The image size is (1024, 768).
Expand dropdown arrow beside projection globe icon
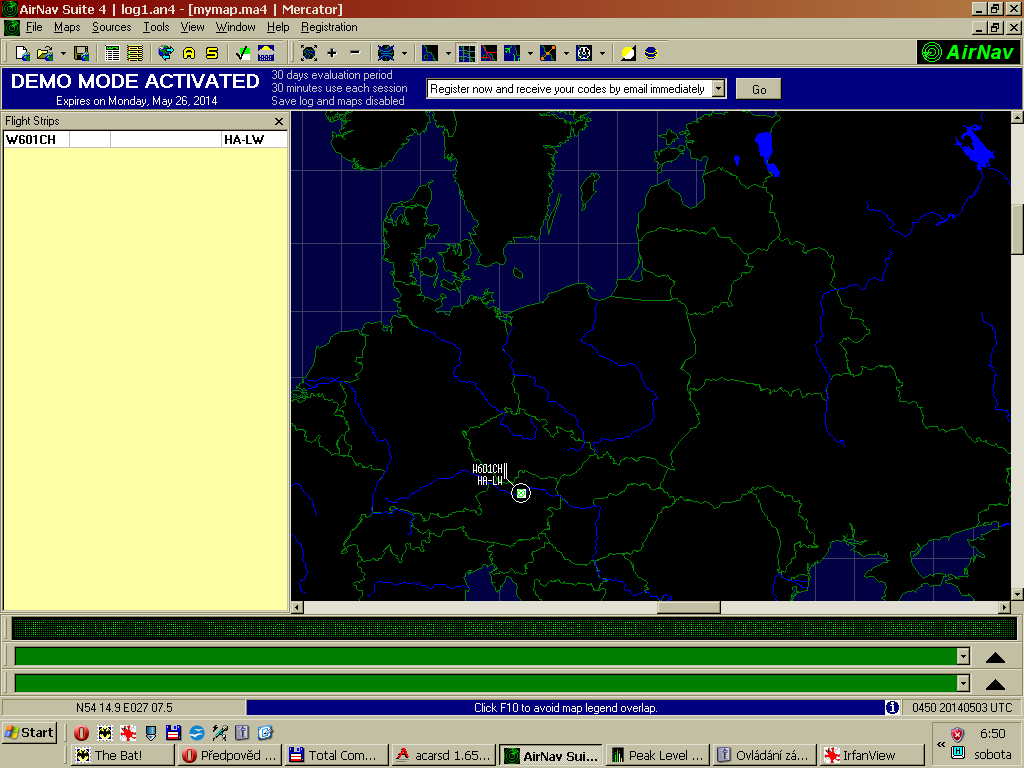click(x=404, y=53)
